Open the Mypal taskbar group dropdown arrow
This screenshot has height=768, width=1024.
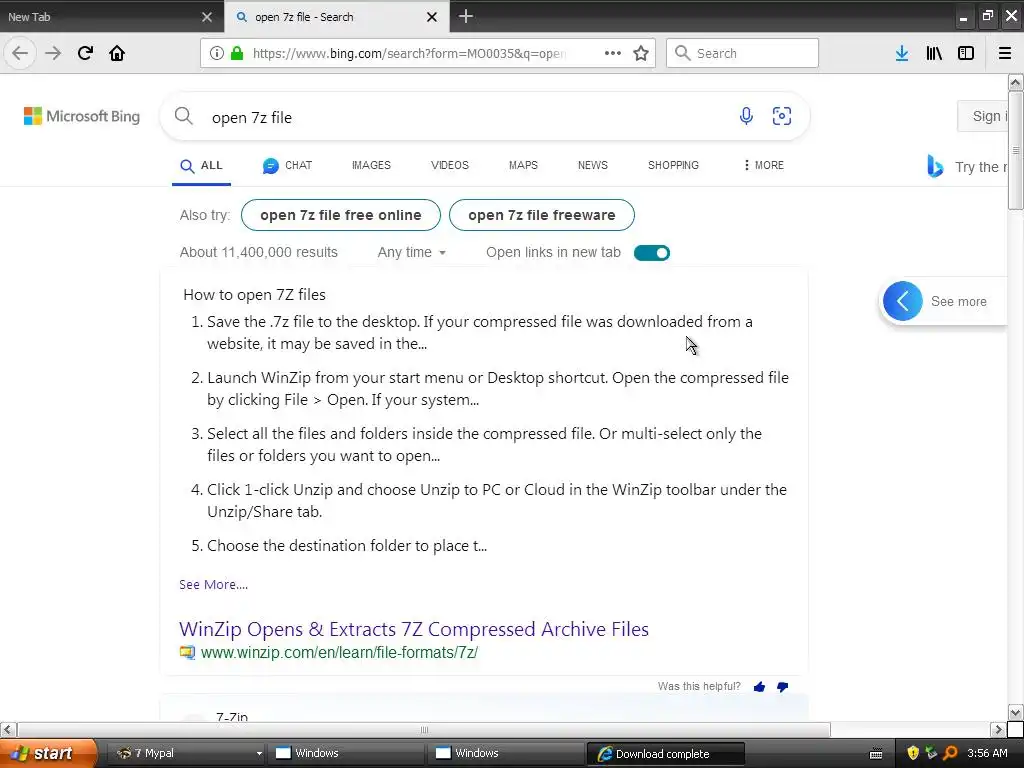click(x=259, y=754)
